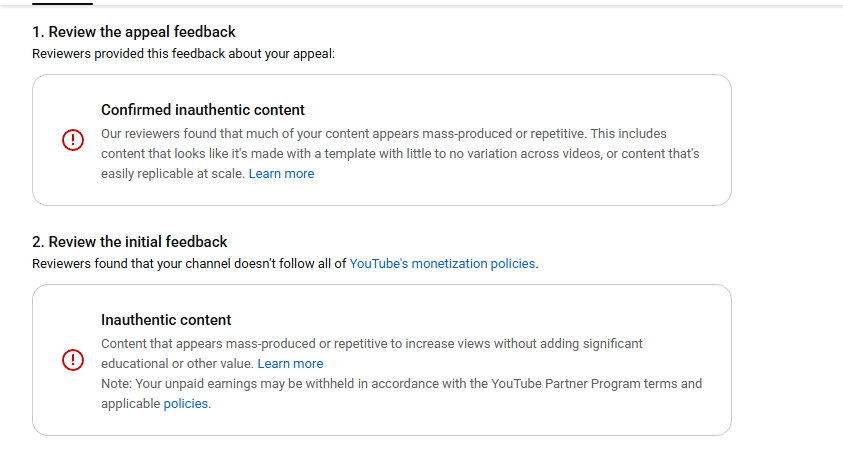
Task: Click the 'easily replicable at scale' text
Action: (172, 174)
